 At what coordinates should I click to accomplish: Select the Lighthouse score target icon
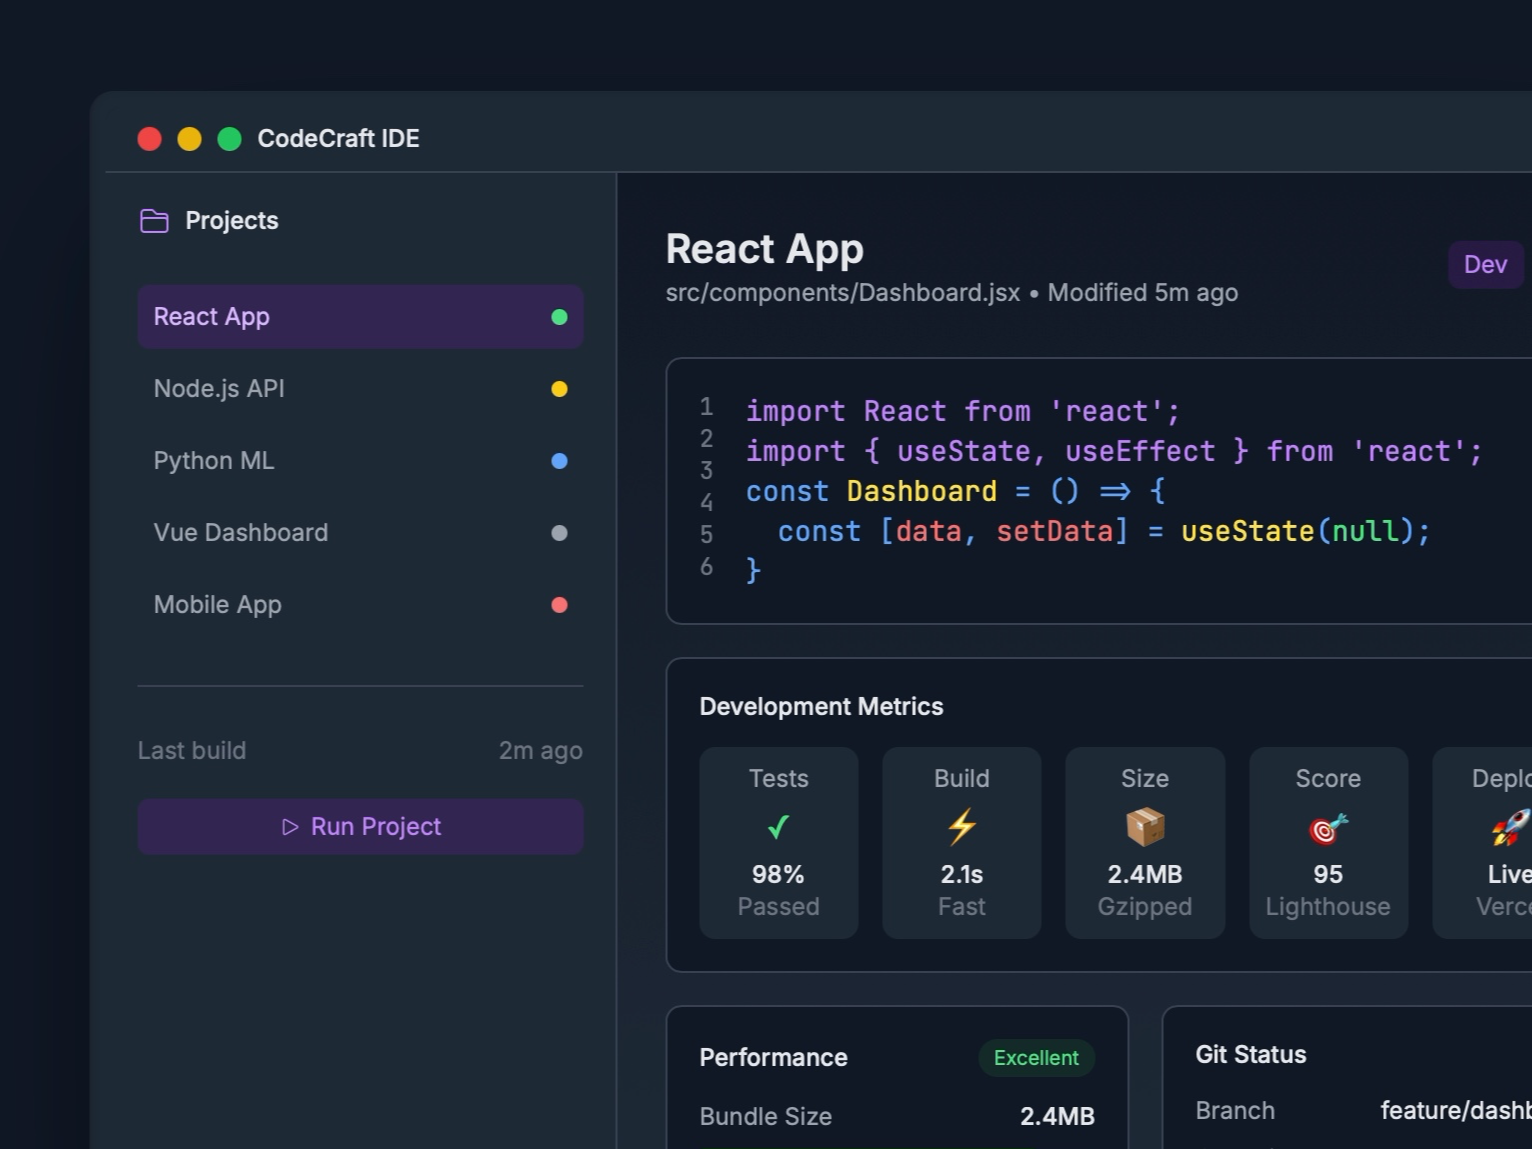1328,827
